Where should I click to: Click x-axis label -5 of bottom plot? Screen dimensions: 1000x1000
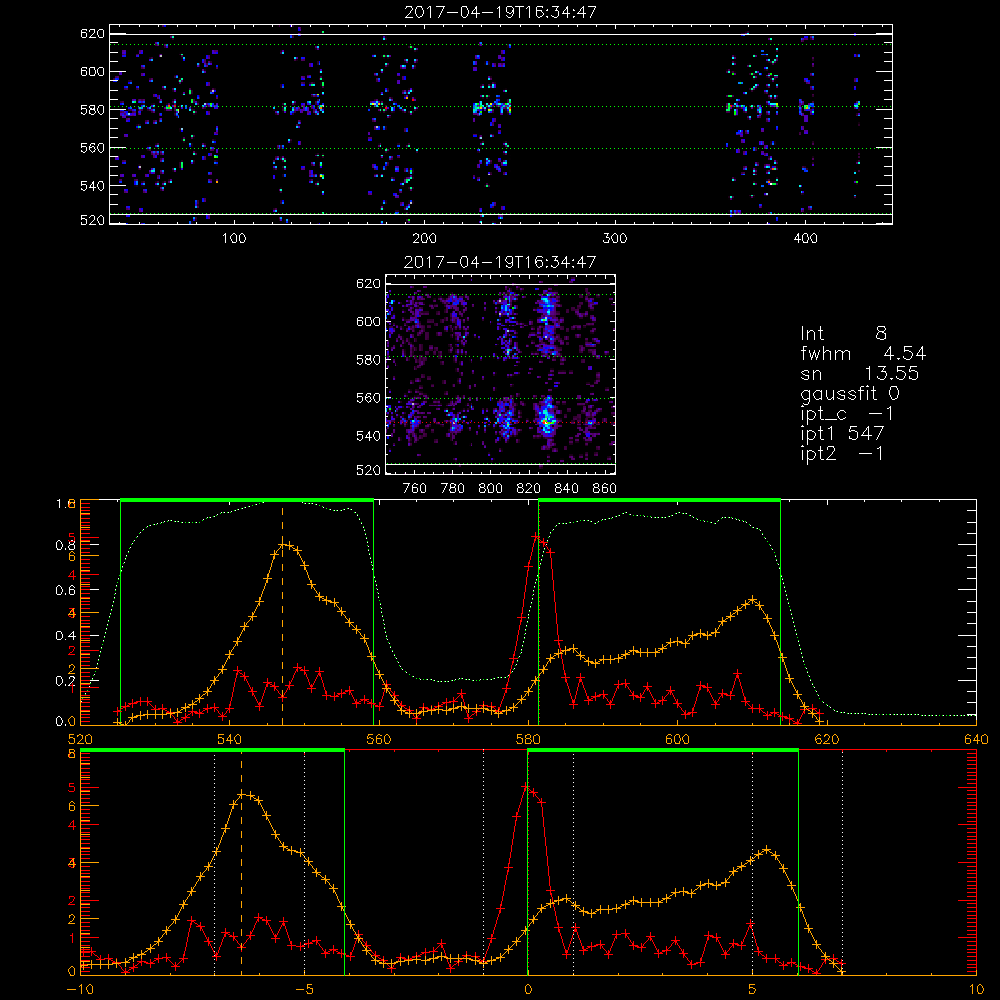pyautogui.click(x=305, y=990)
